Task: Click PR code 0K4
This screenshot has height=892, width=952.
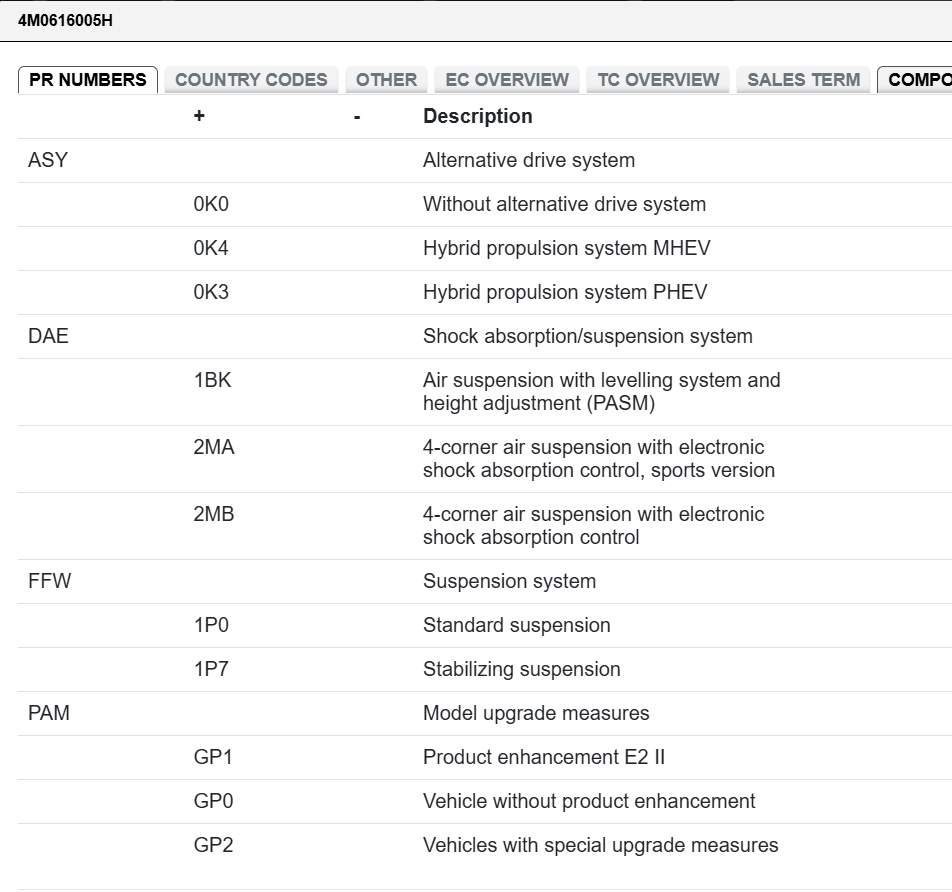Action: pos(211,248)
